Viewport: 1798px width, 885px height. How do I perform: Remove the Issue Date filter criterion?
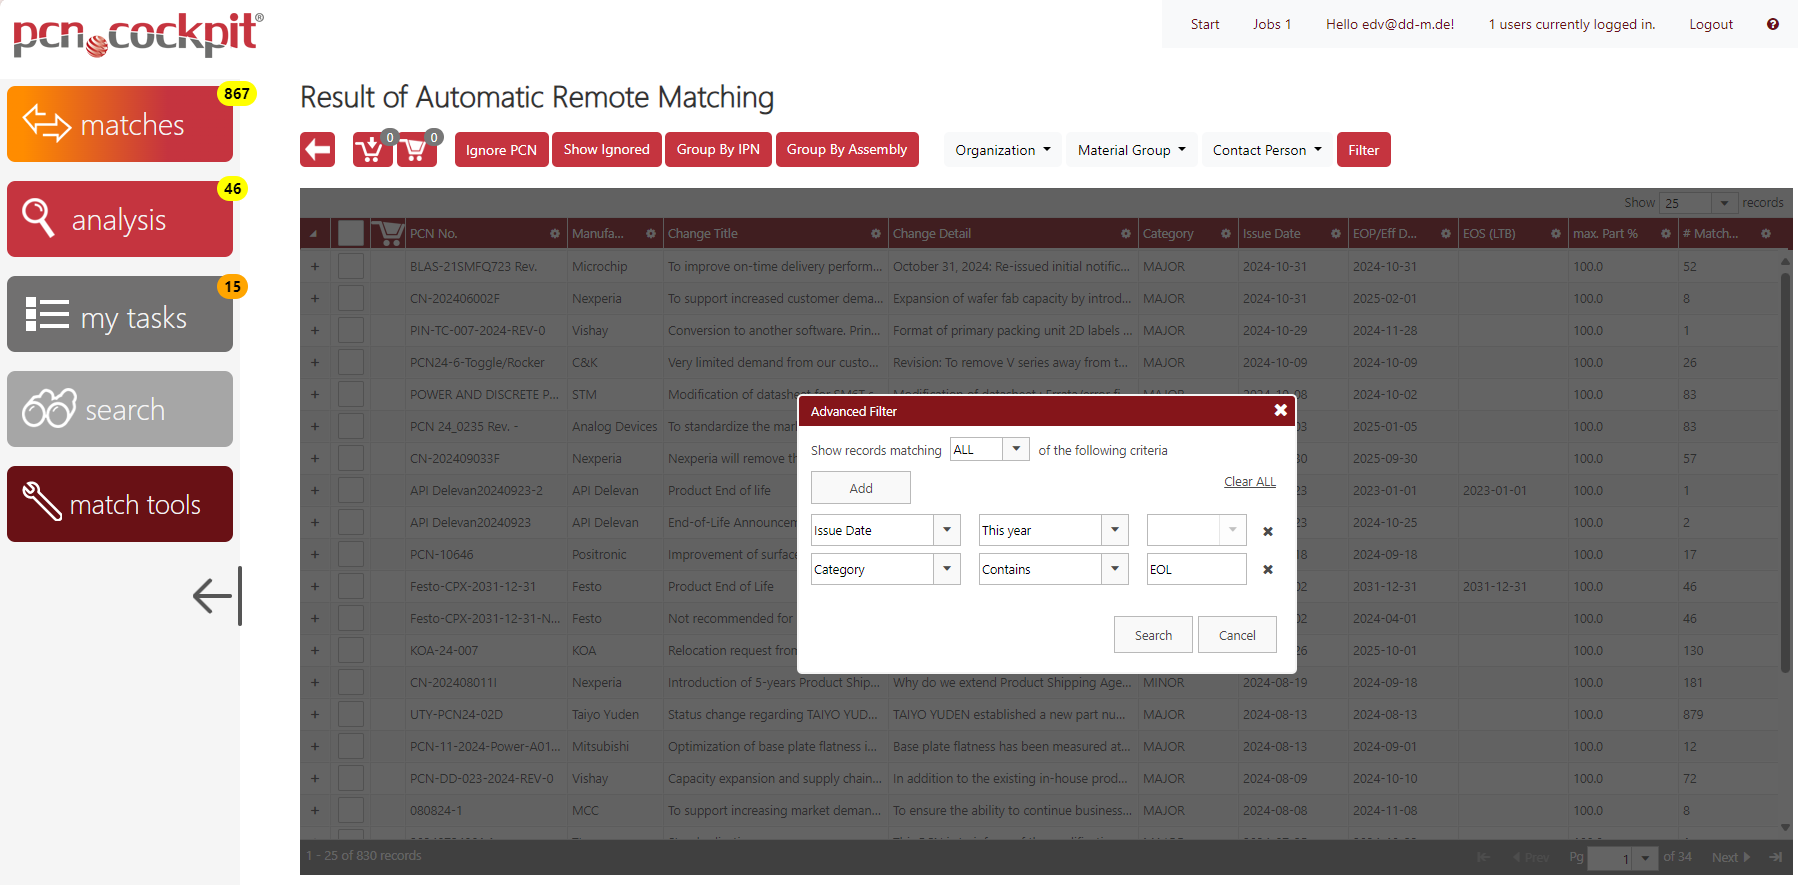click(x=1267, y=531)
